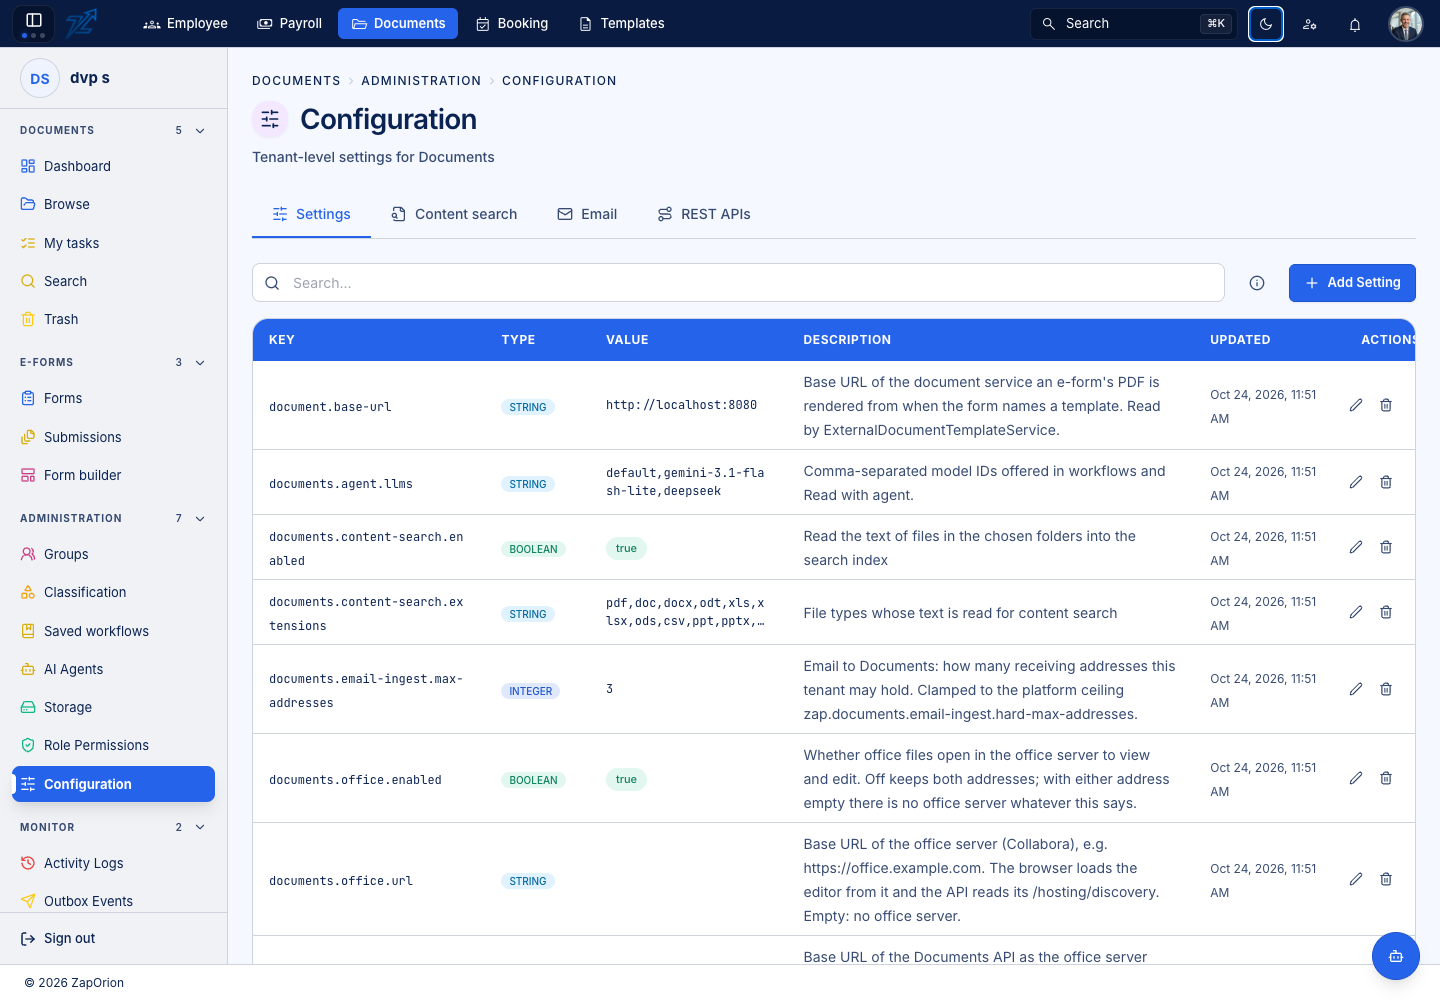1440x1000 pixels.
Task: Open the Trash folder
Action: click(x=113, y=320)
